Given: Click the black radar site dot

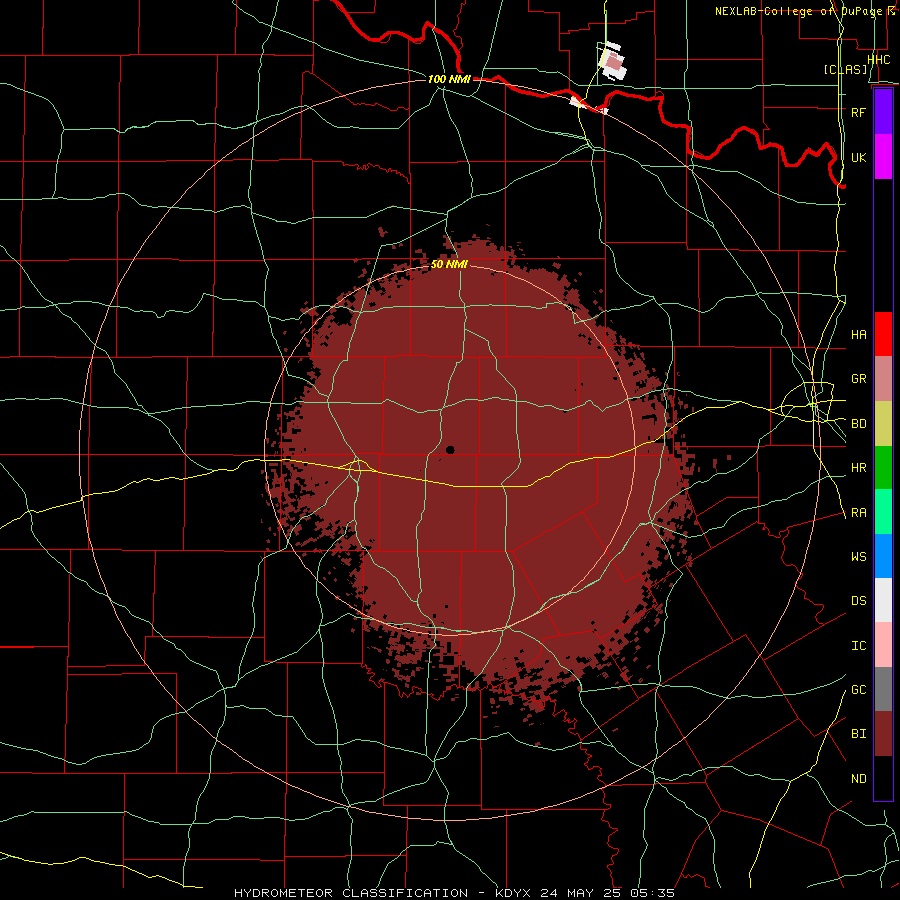Looking at the screenshot, I should coord(450,450).
